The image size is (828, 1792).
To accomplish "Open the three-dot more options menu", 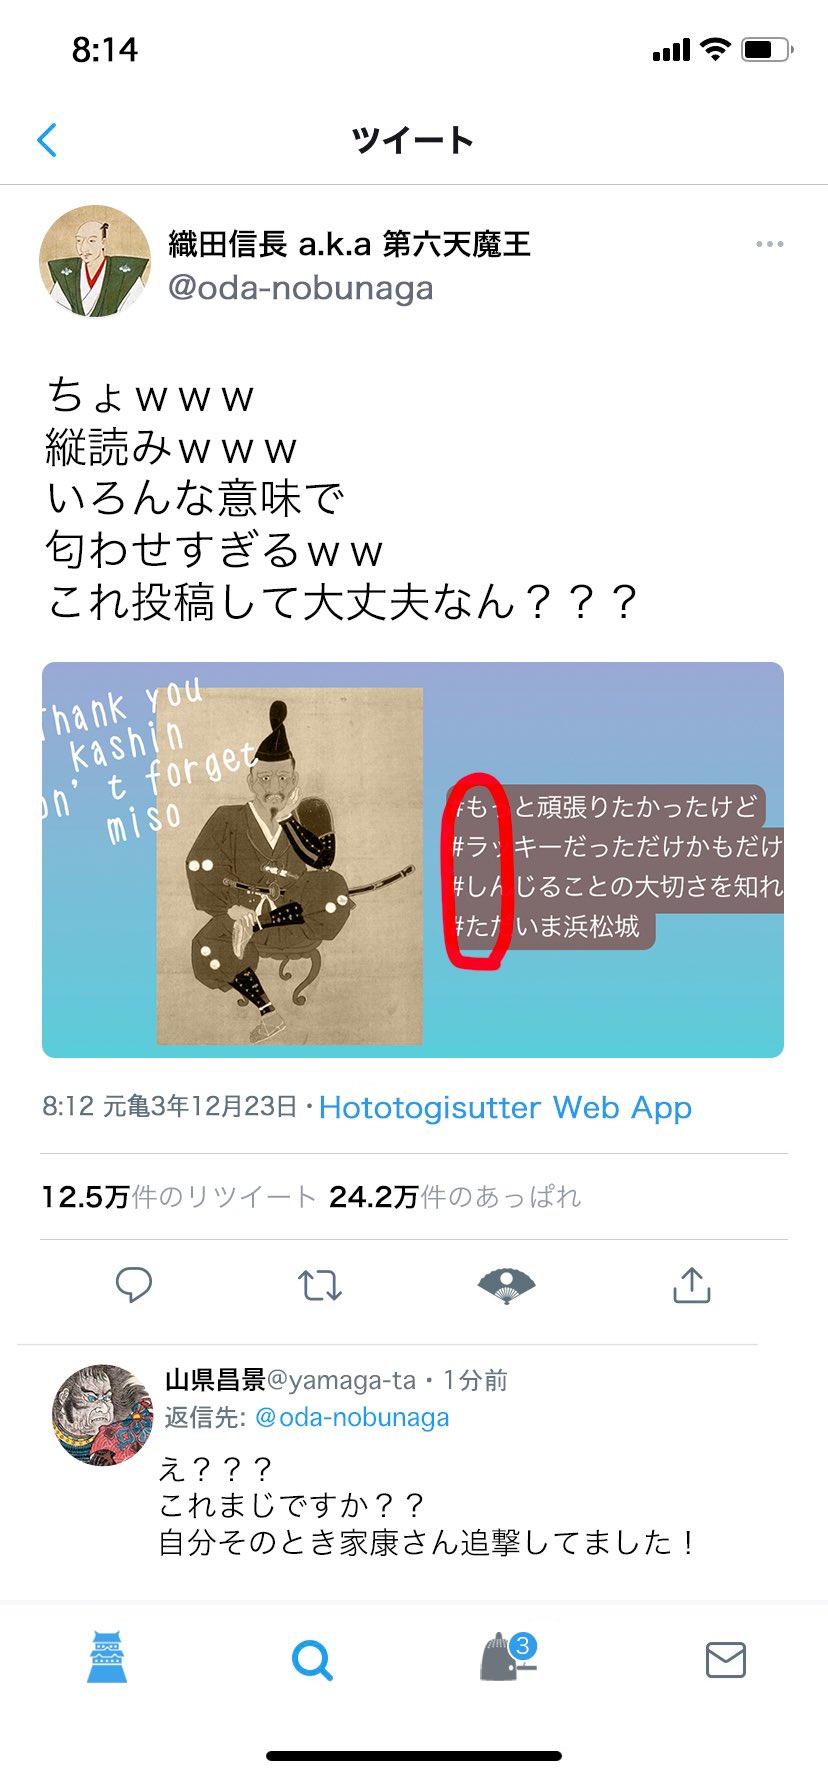I will [770, 244].
